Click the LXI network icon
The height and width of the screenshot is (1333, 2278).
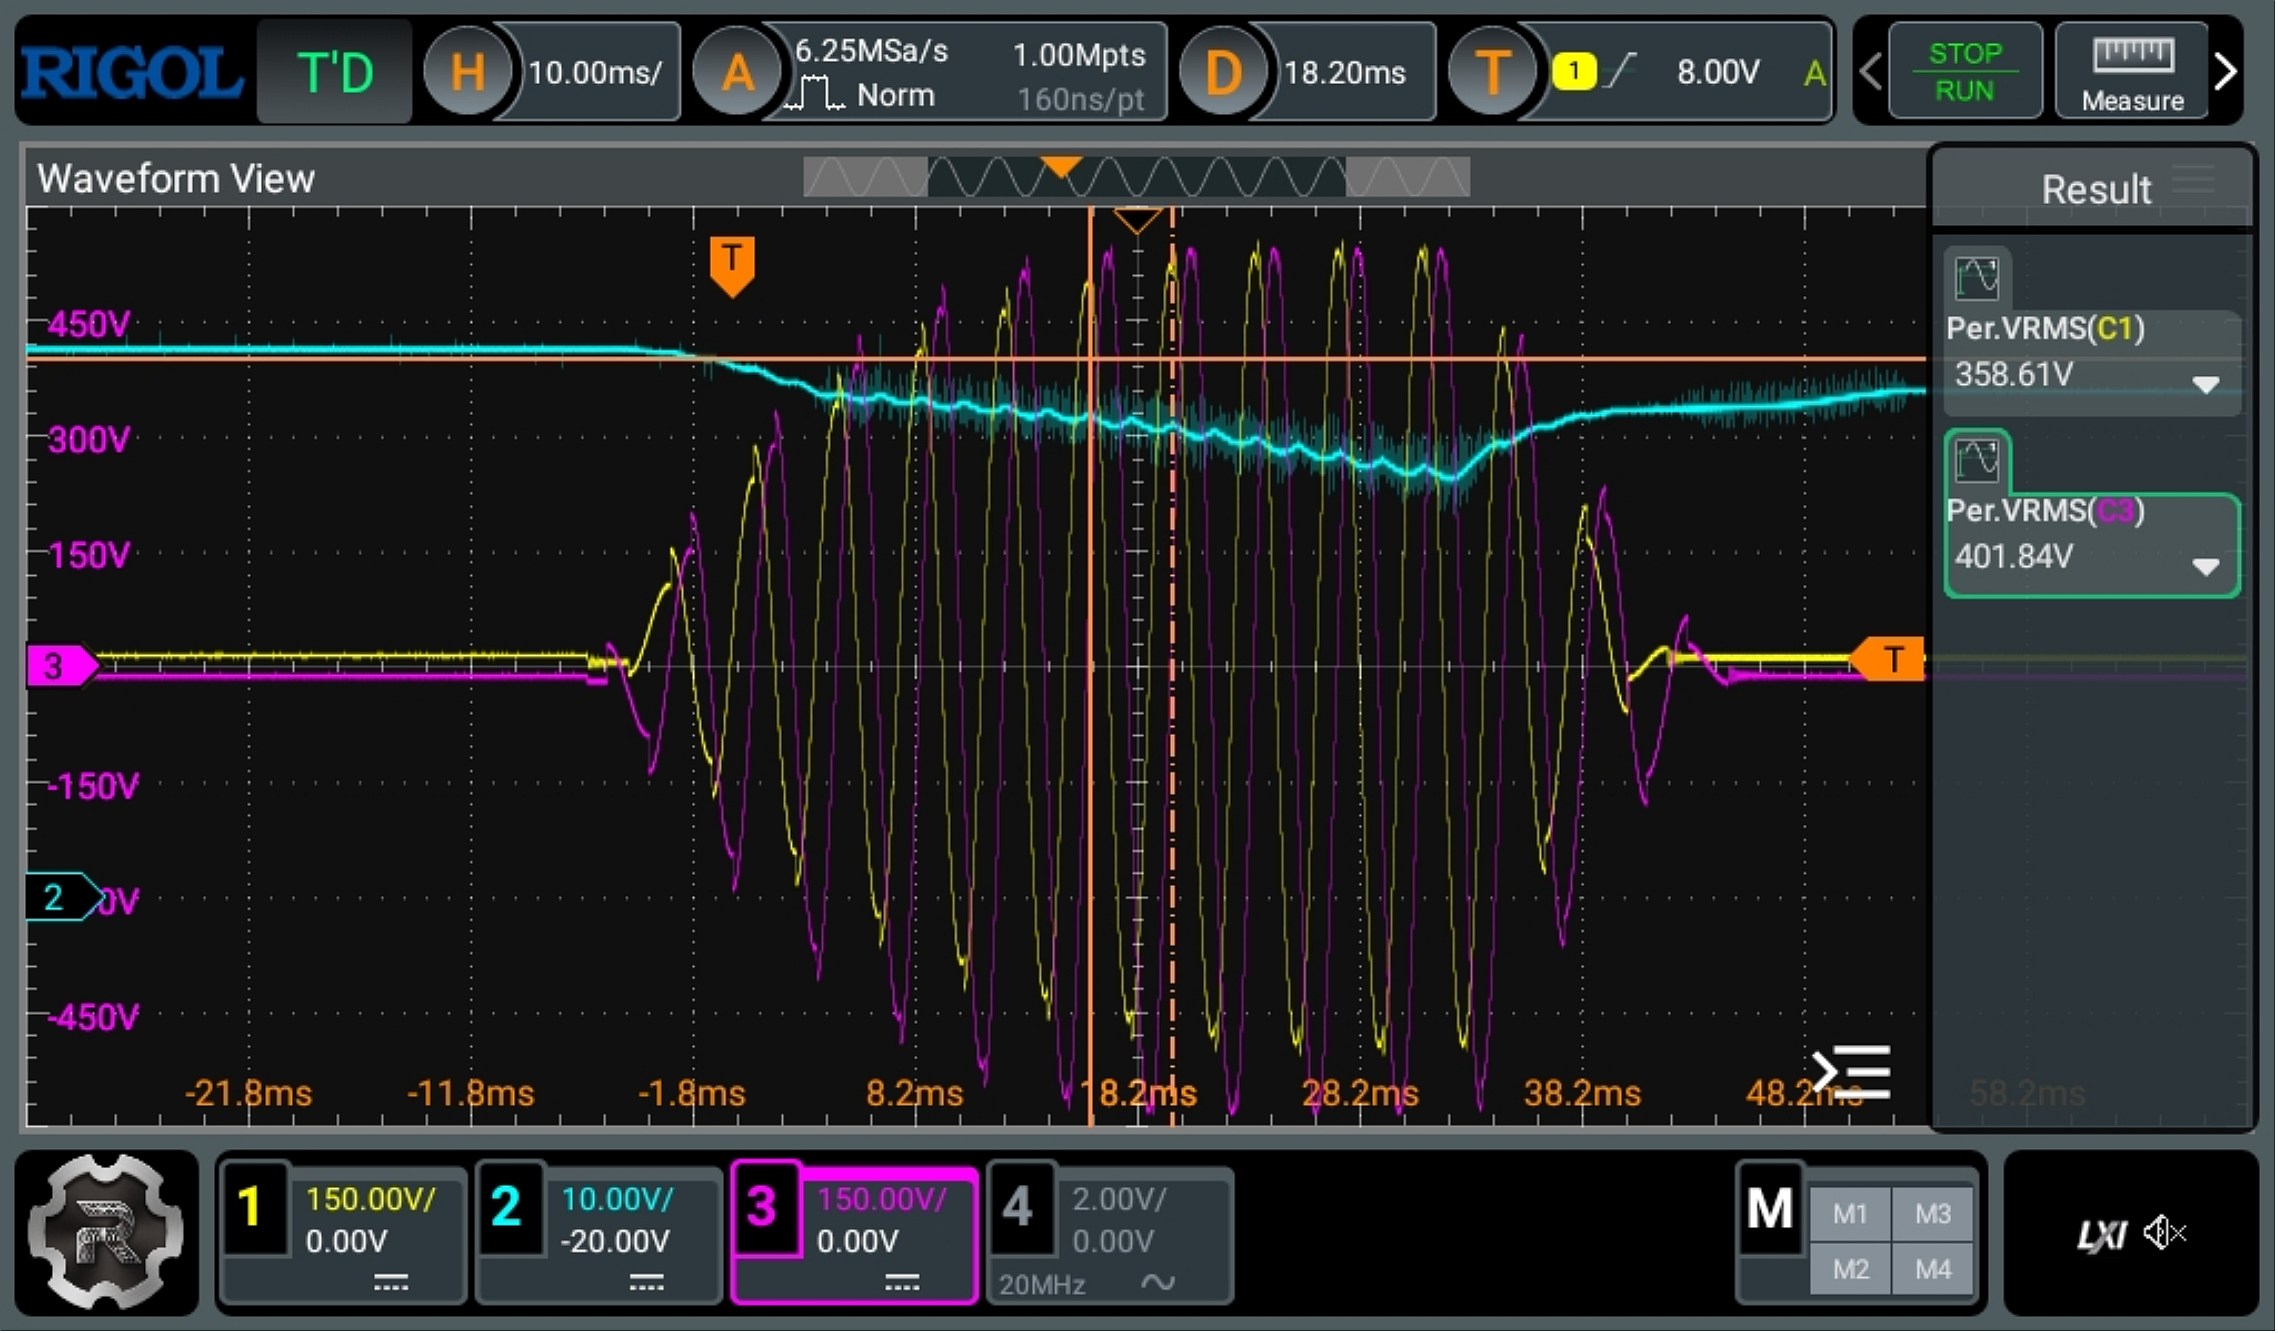2102,1237
